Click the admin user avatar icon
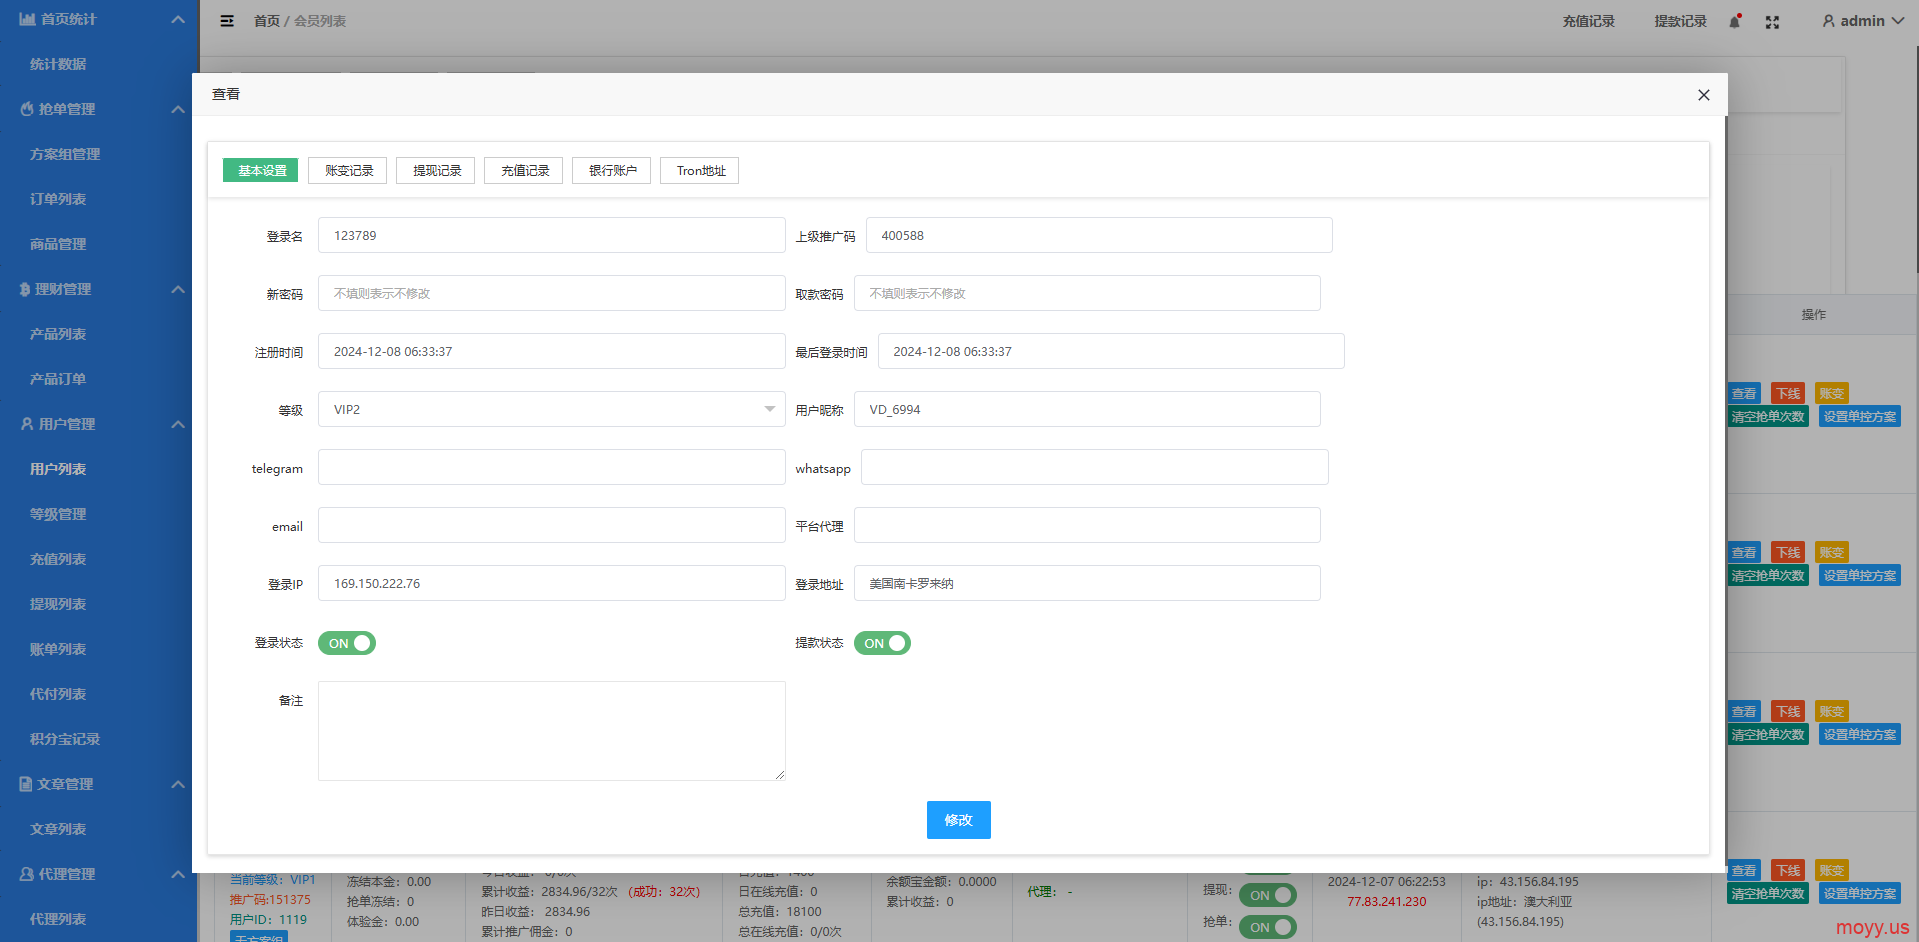Image resolution: width=1919 pixels, height=942 pixels. coord(1828,21)
